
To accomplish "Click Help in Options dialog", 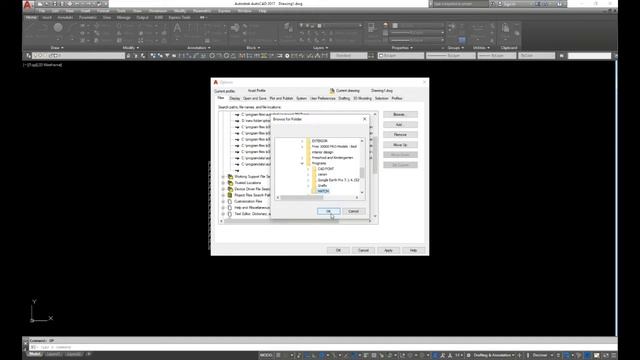I will [413, 250].
